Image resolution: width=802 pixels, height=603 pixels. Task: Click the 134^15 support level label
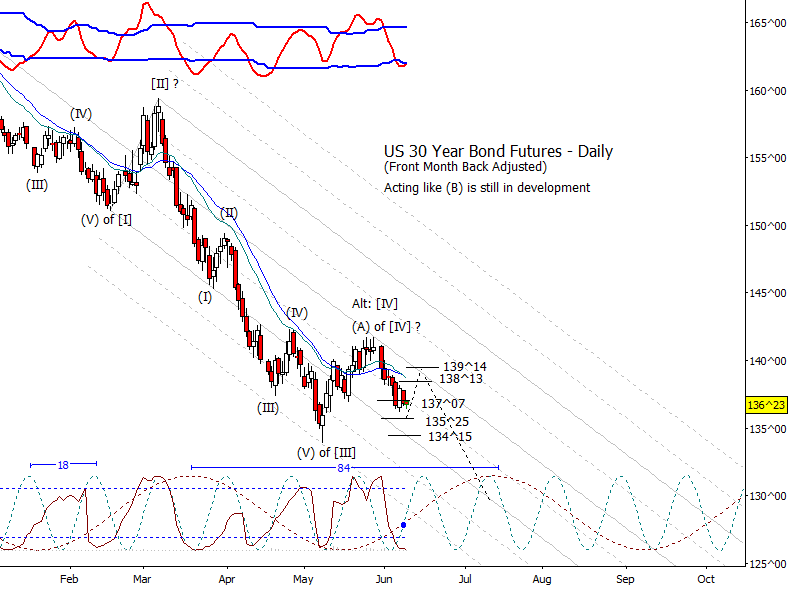click(450, 436)
